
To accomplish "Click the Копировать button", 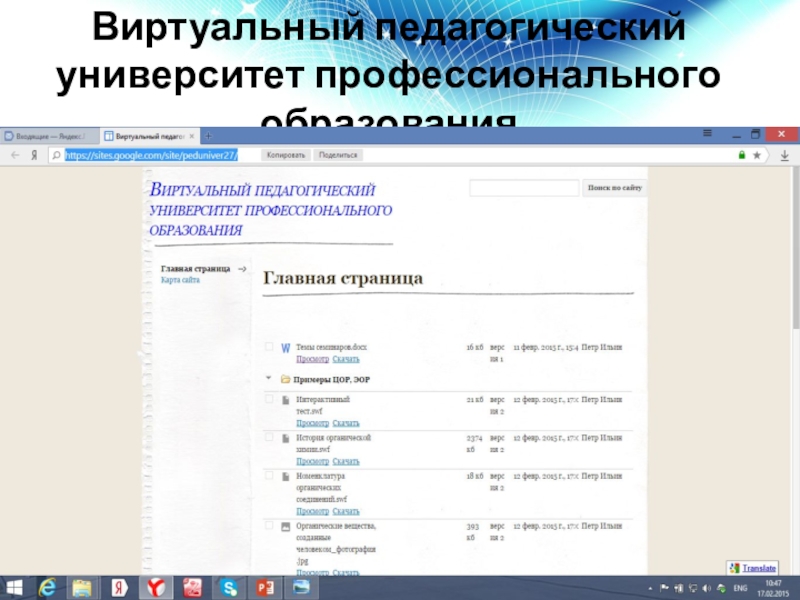I will coord(286,155).
